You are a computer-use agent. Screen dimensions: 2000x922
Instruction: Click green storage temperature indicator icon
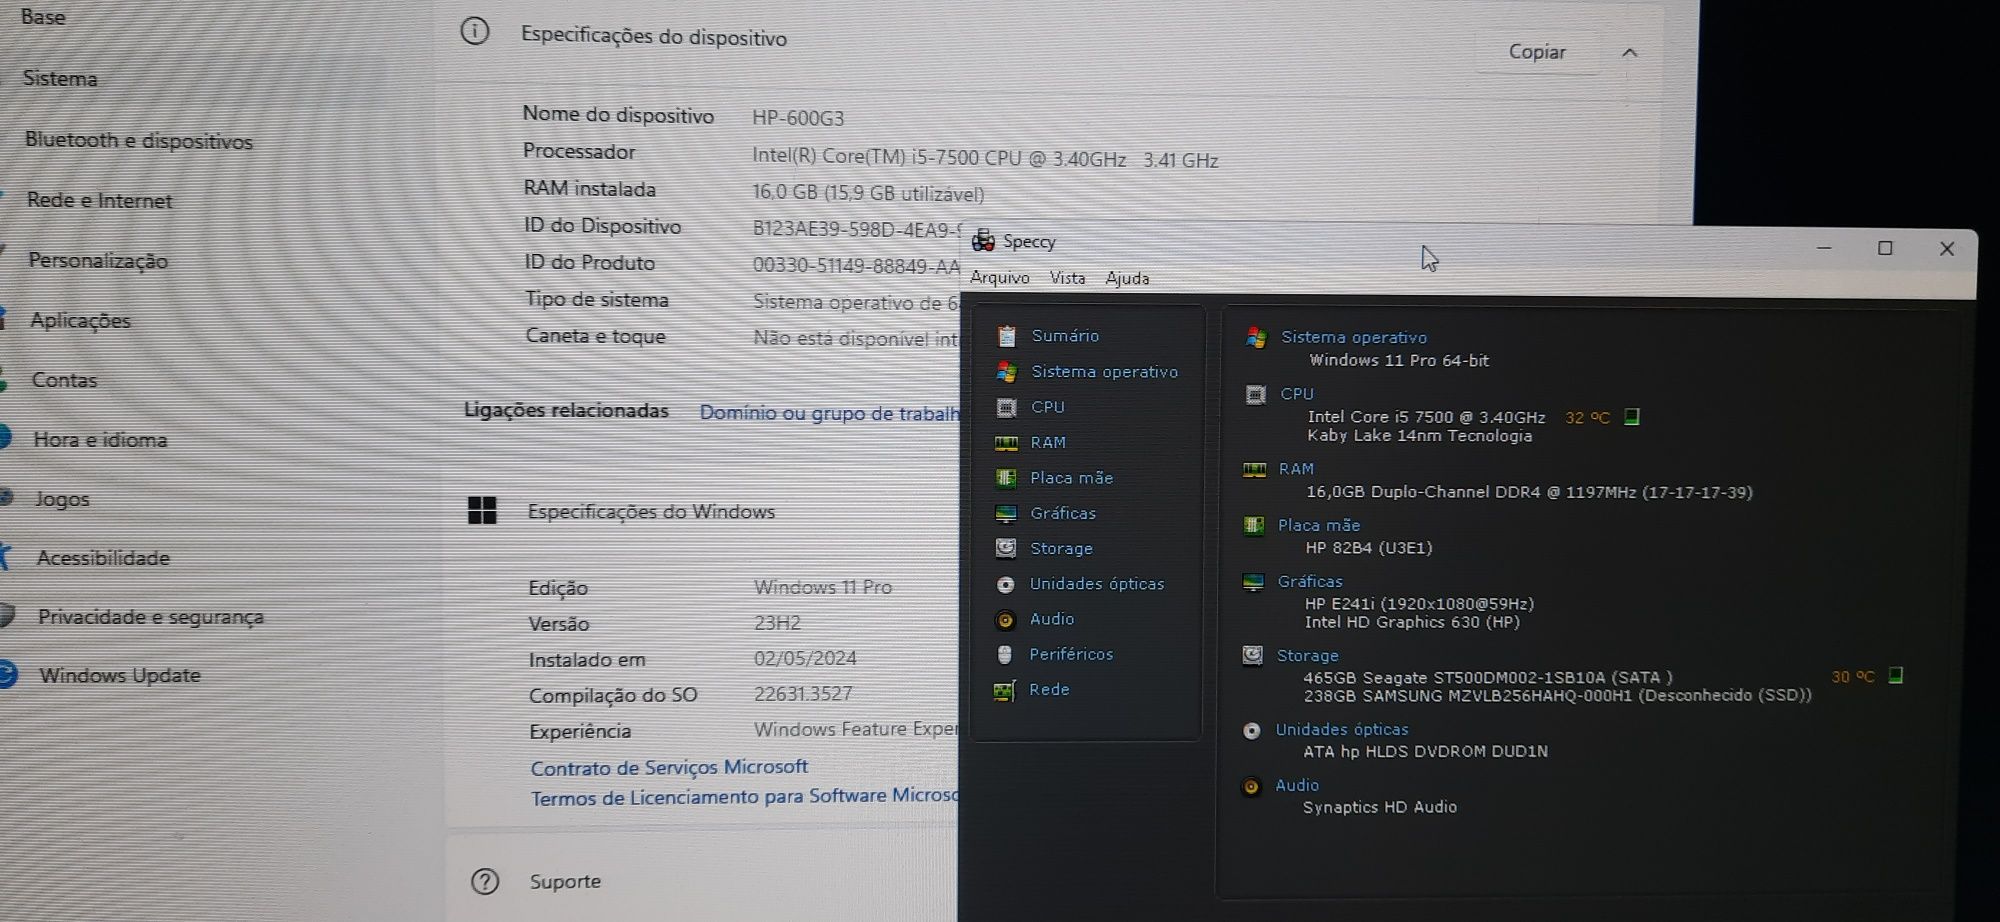(x=1895, y=676)
